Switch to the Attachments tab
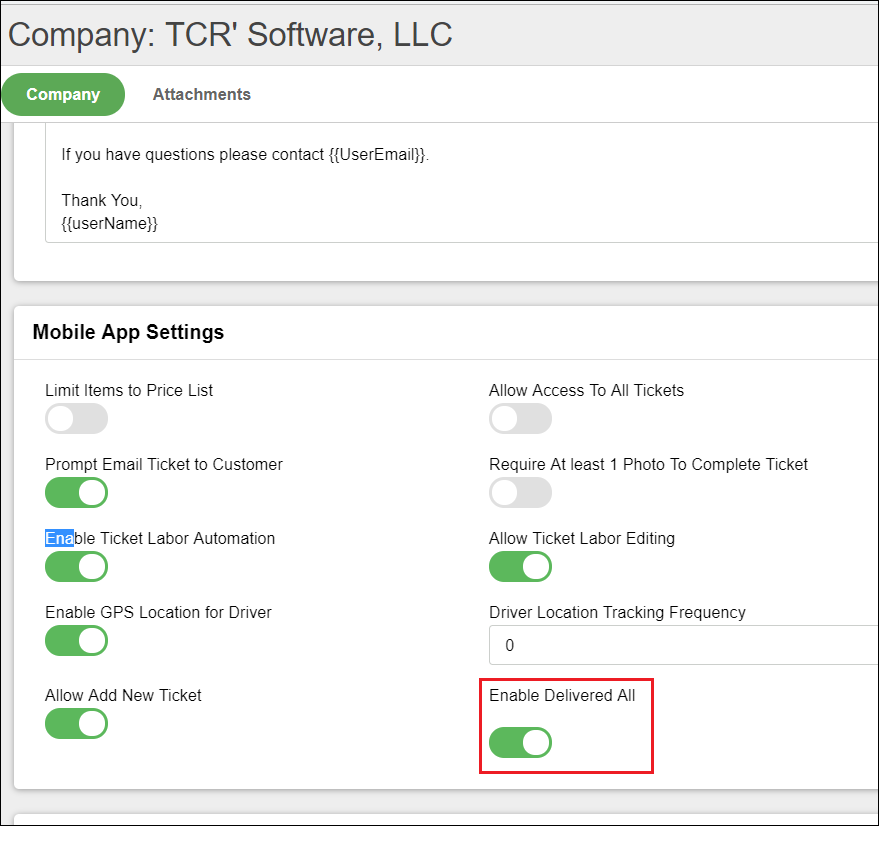Image resolution: width=882 pixels, height=853 pixels. click(201, 94)
